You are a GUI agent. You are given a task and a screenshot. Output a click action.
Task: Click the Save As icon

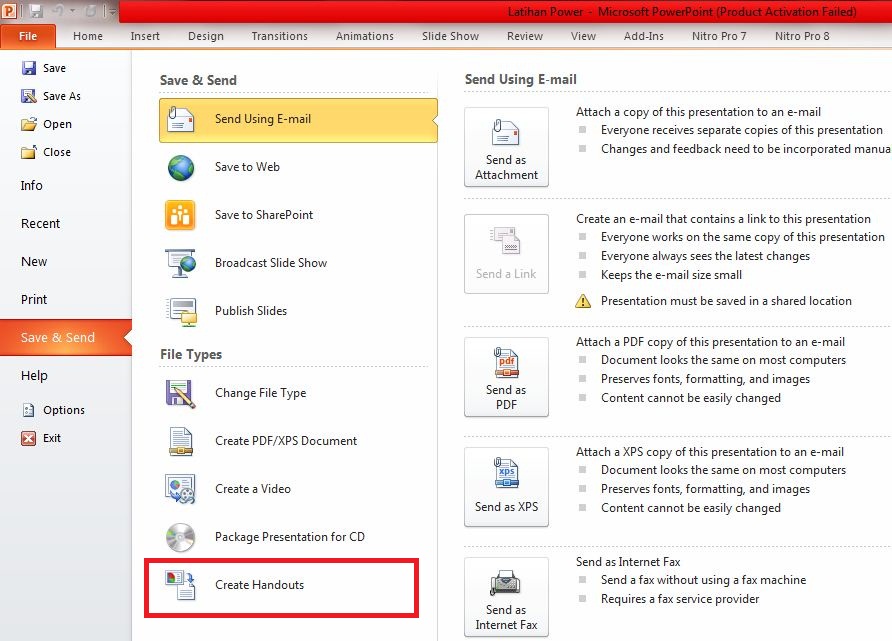28,96
